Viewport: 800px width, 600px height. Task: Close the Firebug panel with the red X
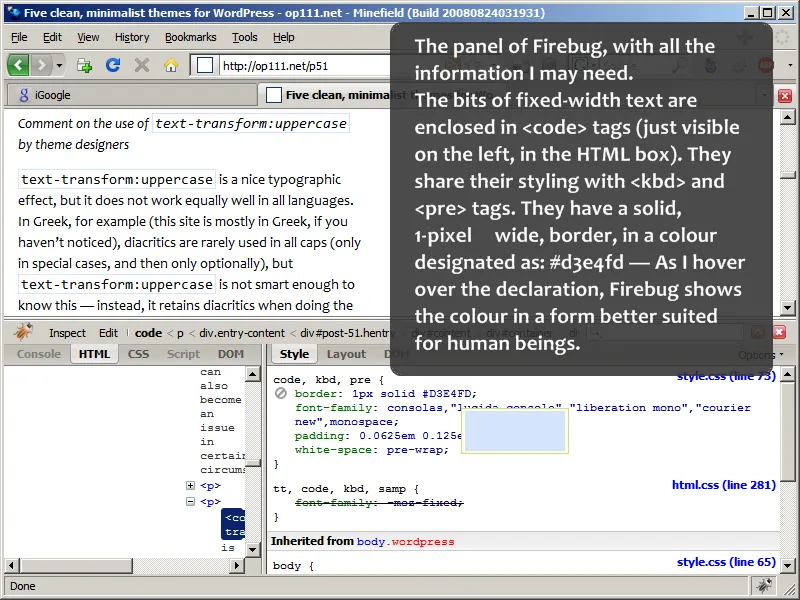pos(779,333)
